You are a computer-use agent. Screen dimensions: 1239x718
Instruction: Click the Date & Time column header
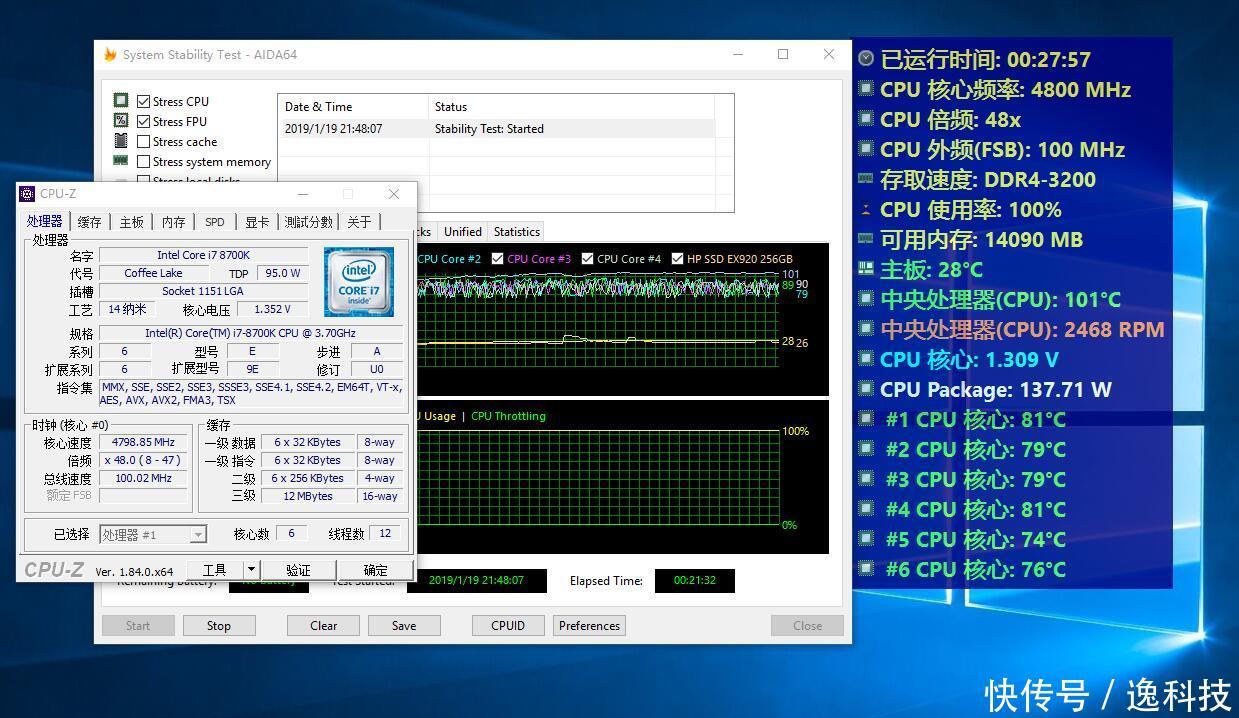click(353, 107)
